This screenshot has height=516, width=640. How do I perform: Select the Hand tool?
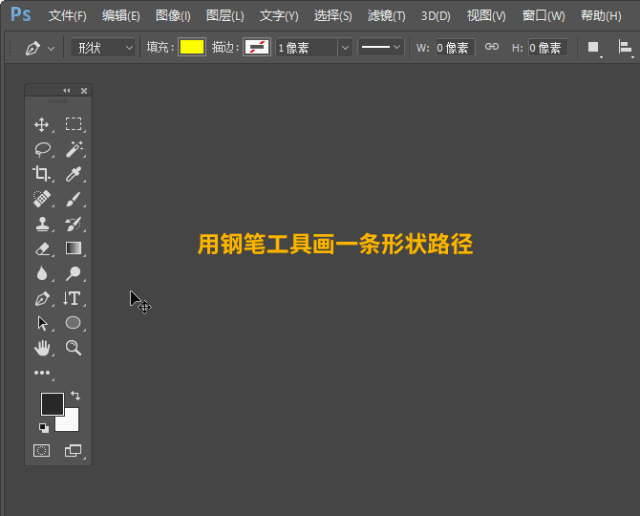tap(42, 348)
